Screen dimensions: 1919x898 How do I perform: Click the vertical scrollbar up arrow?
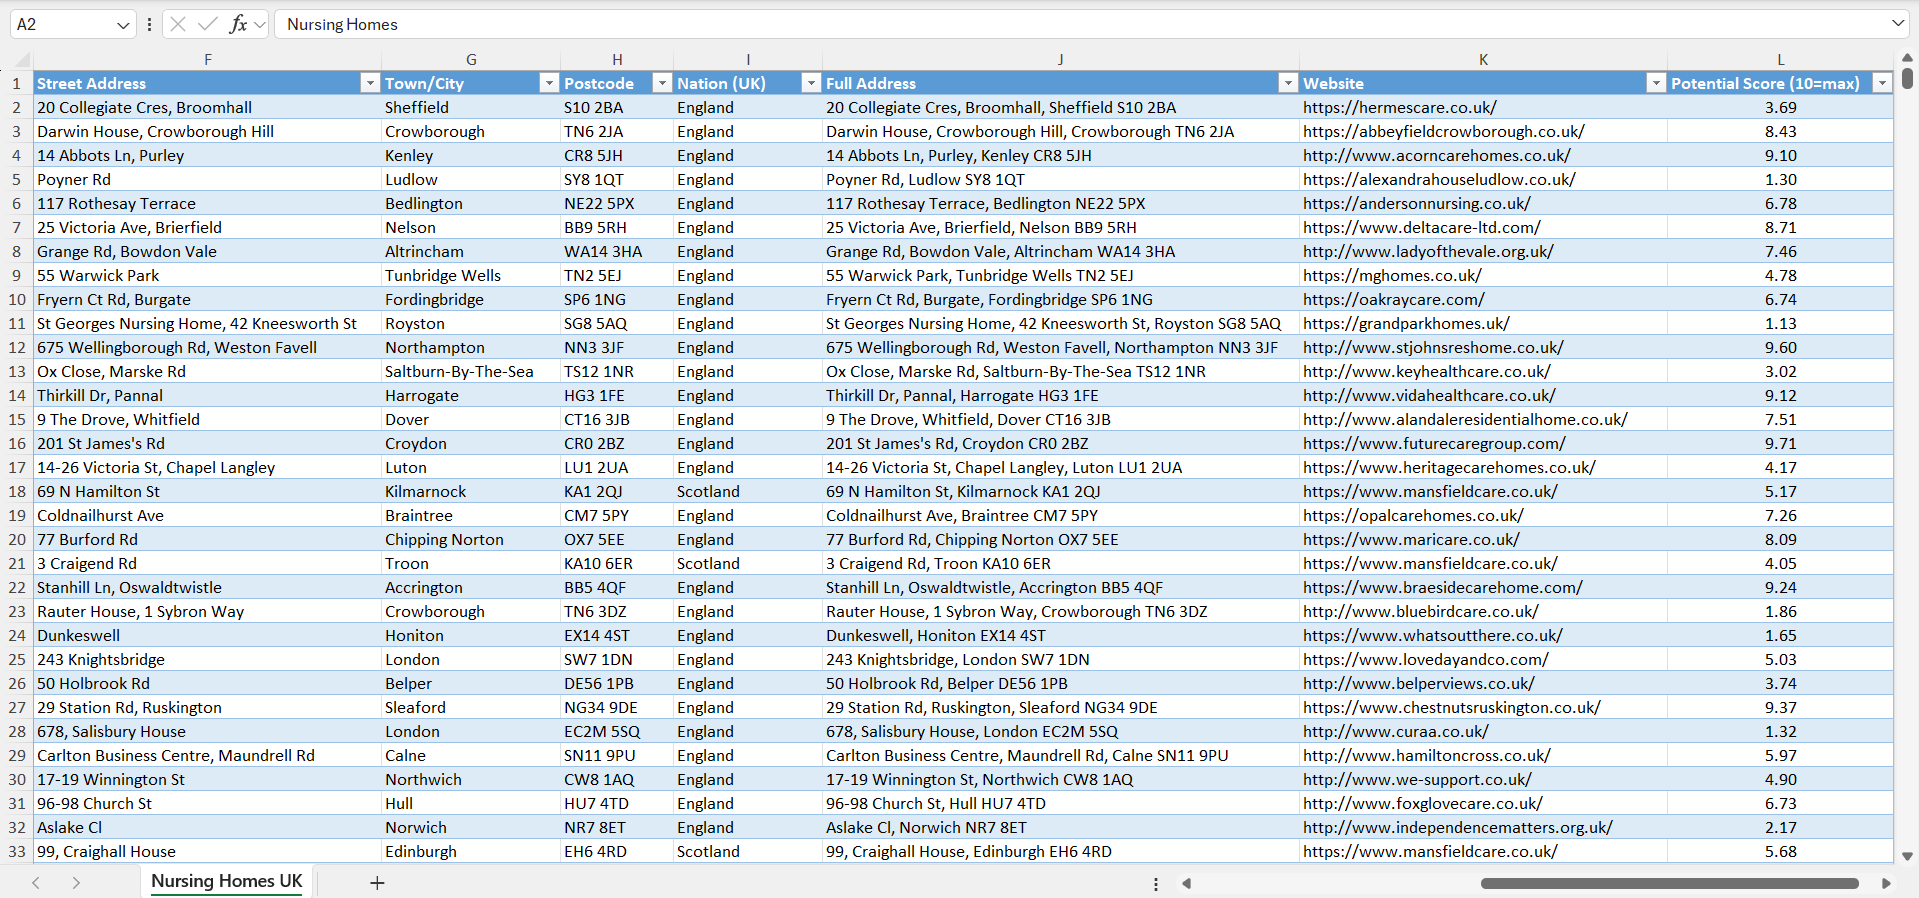[x=1907, y=58]
